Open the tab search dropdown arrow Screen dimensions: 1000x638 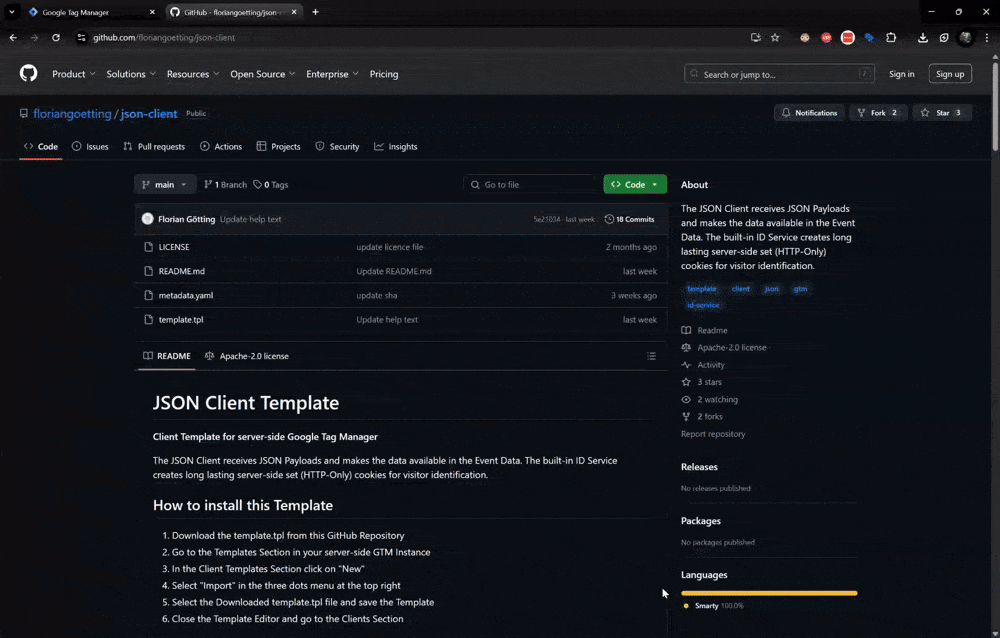tap(11, 11)
